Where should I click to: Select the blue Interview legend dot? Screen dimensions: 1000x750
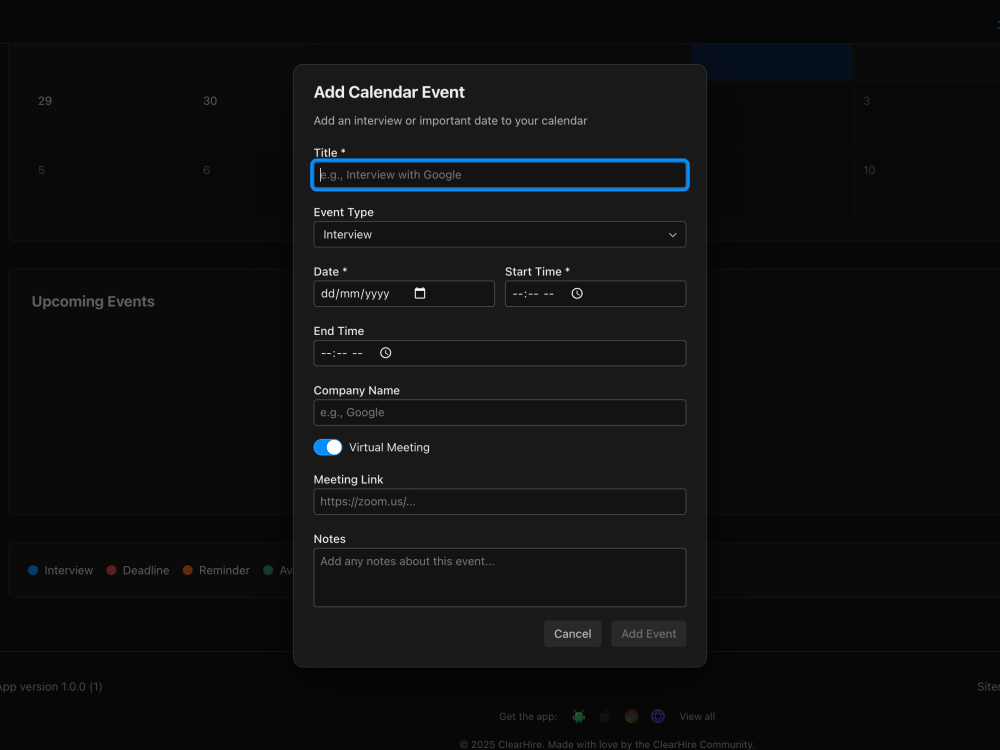click(33, 570)
